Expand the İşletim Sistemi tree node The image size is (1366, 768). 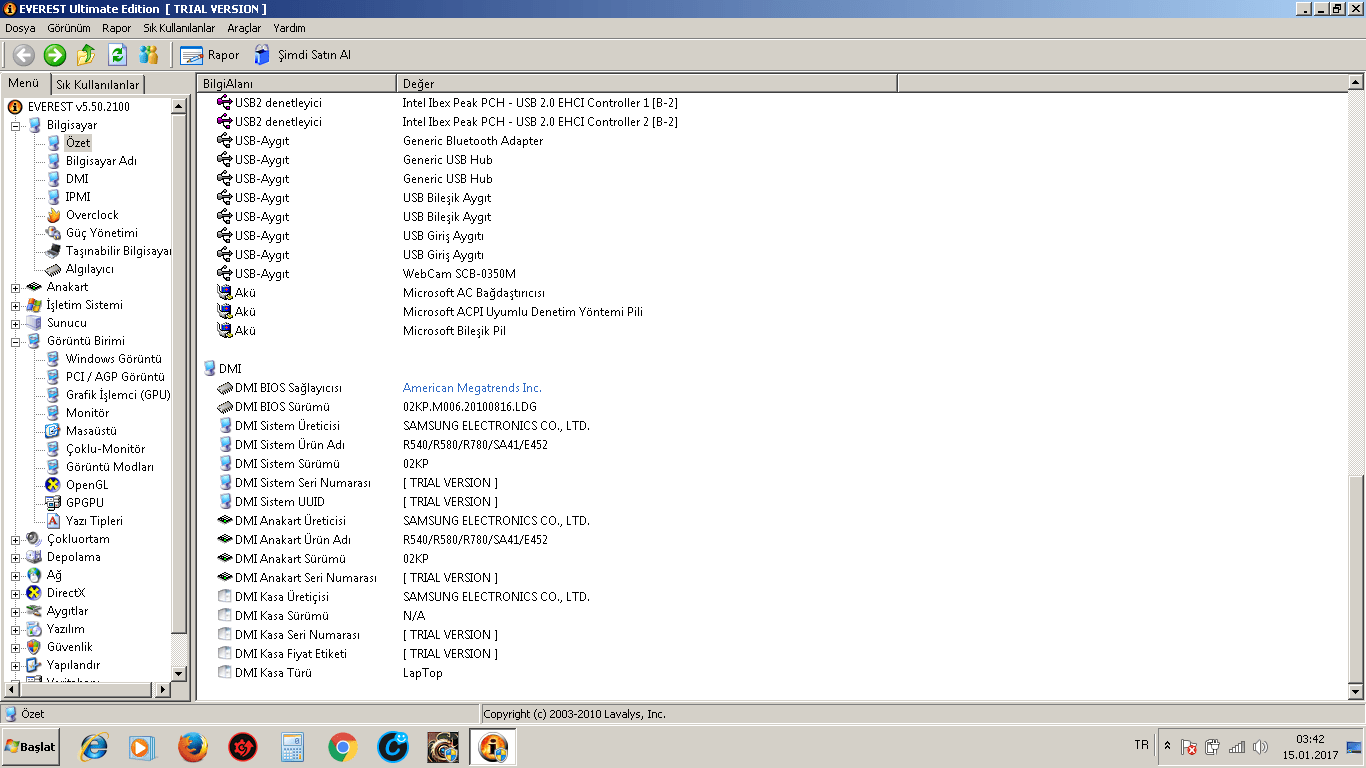(x=16, y=306)
